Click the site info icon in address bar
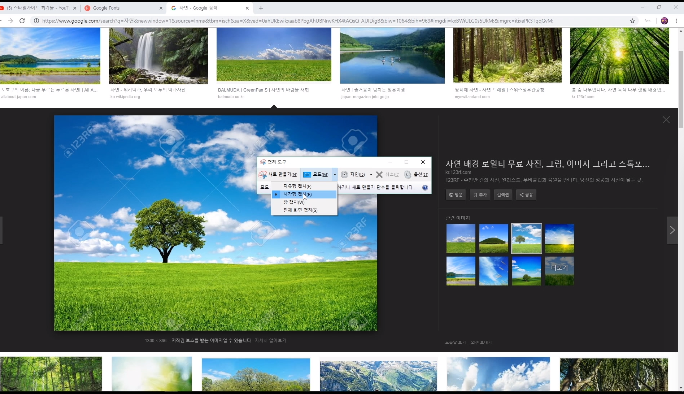This screenshot has height=394, width=684. click(x=37, y=21)
